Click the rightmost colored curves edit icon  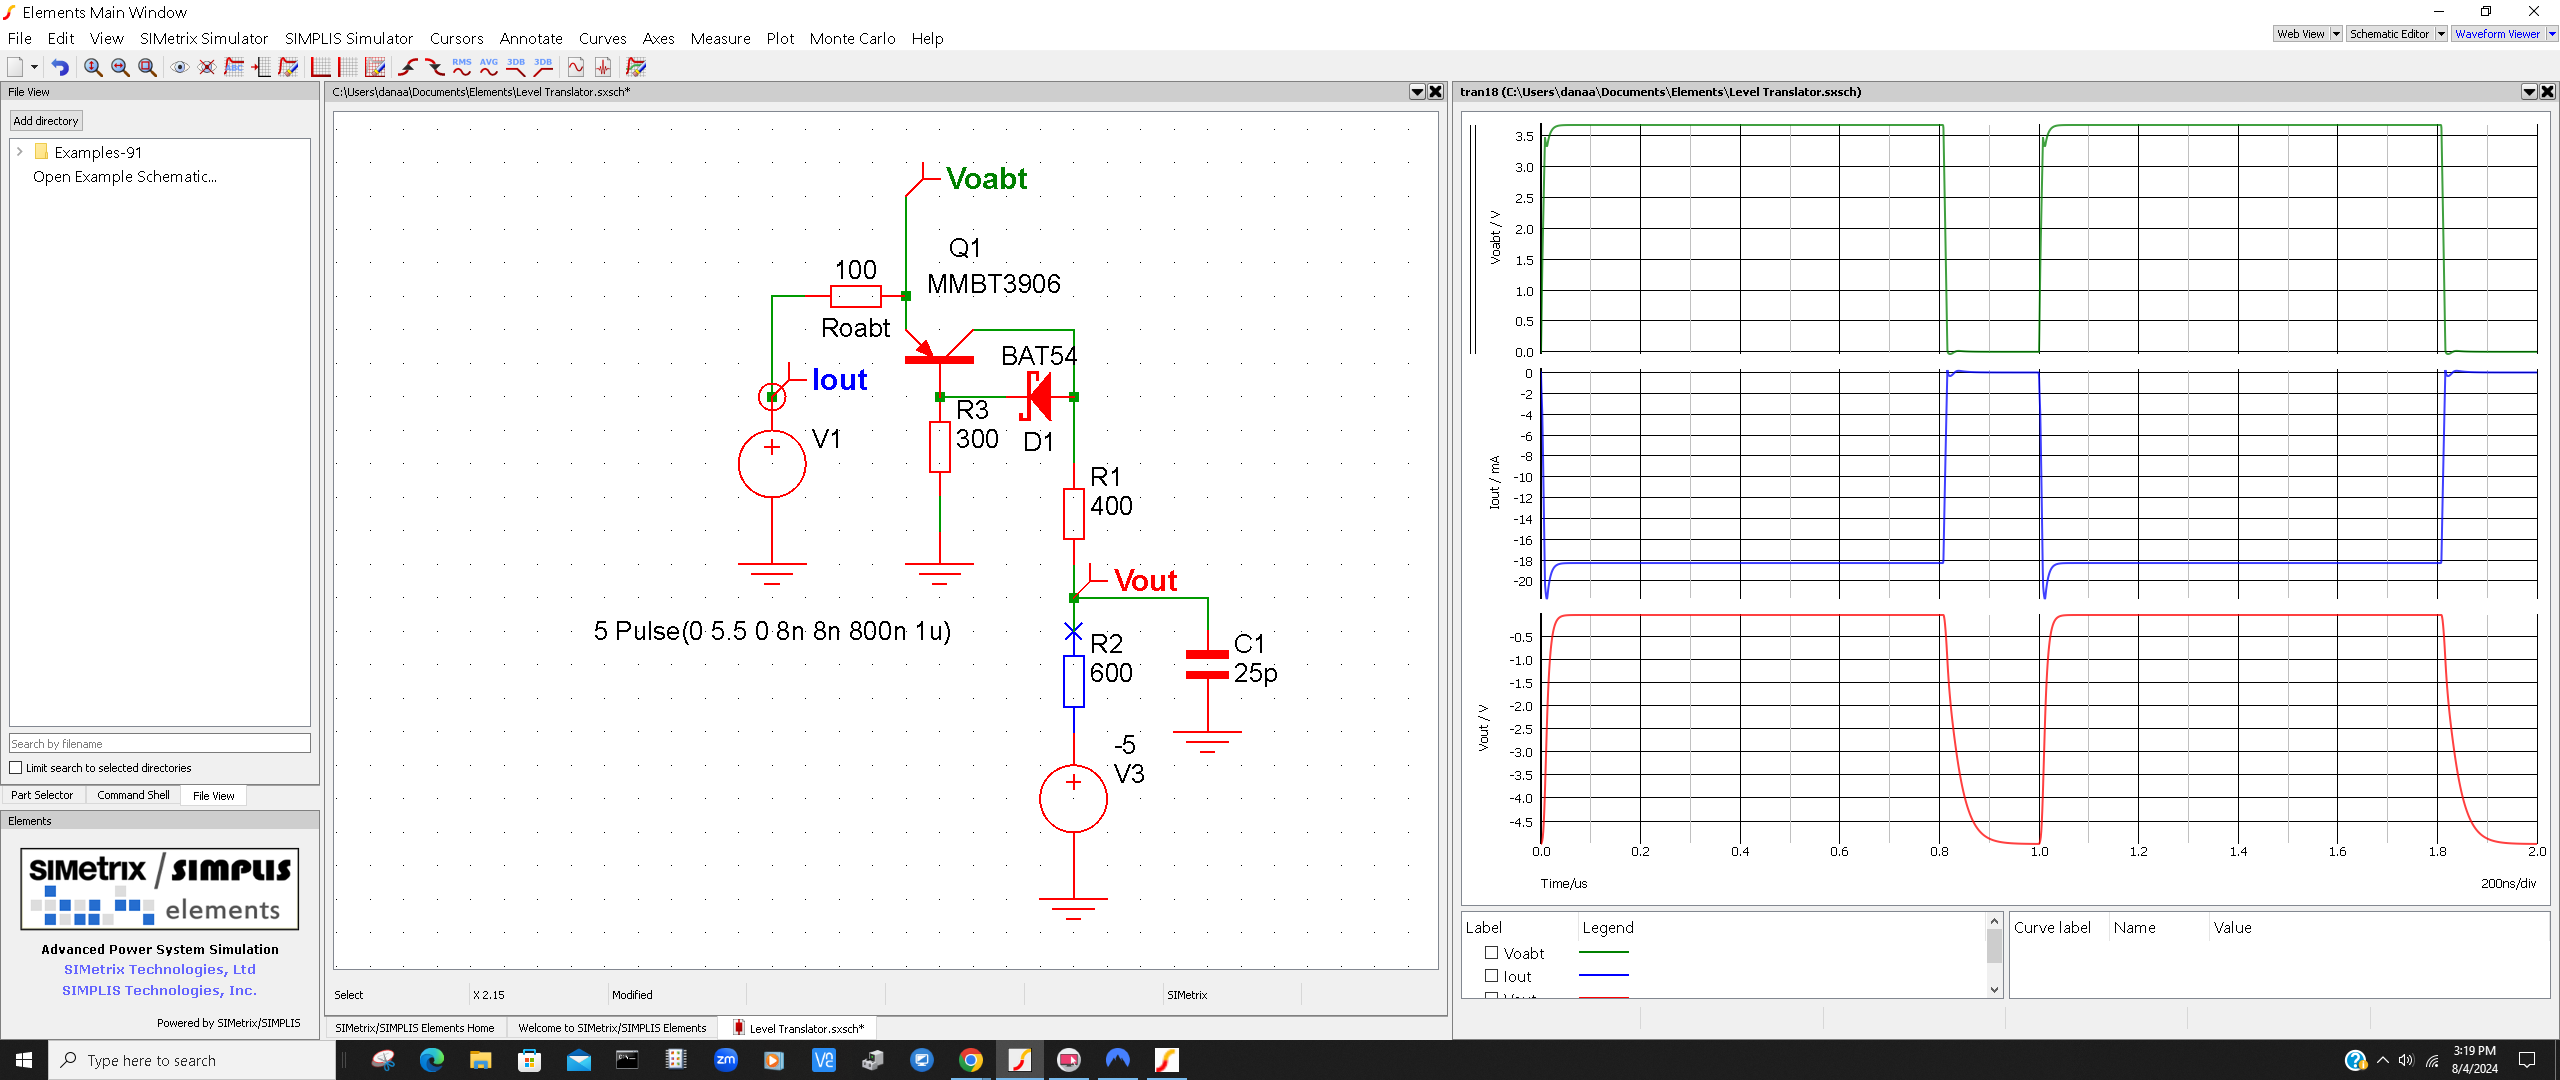pos(636,67)
